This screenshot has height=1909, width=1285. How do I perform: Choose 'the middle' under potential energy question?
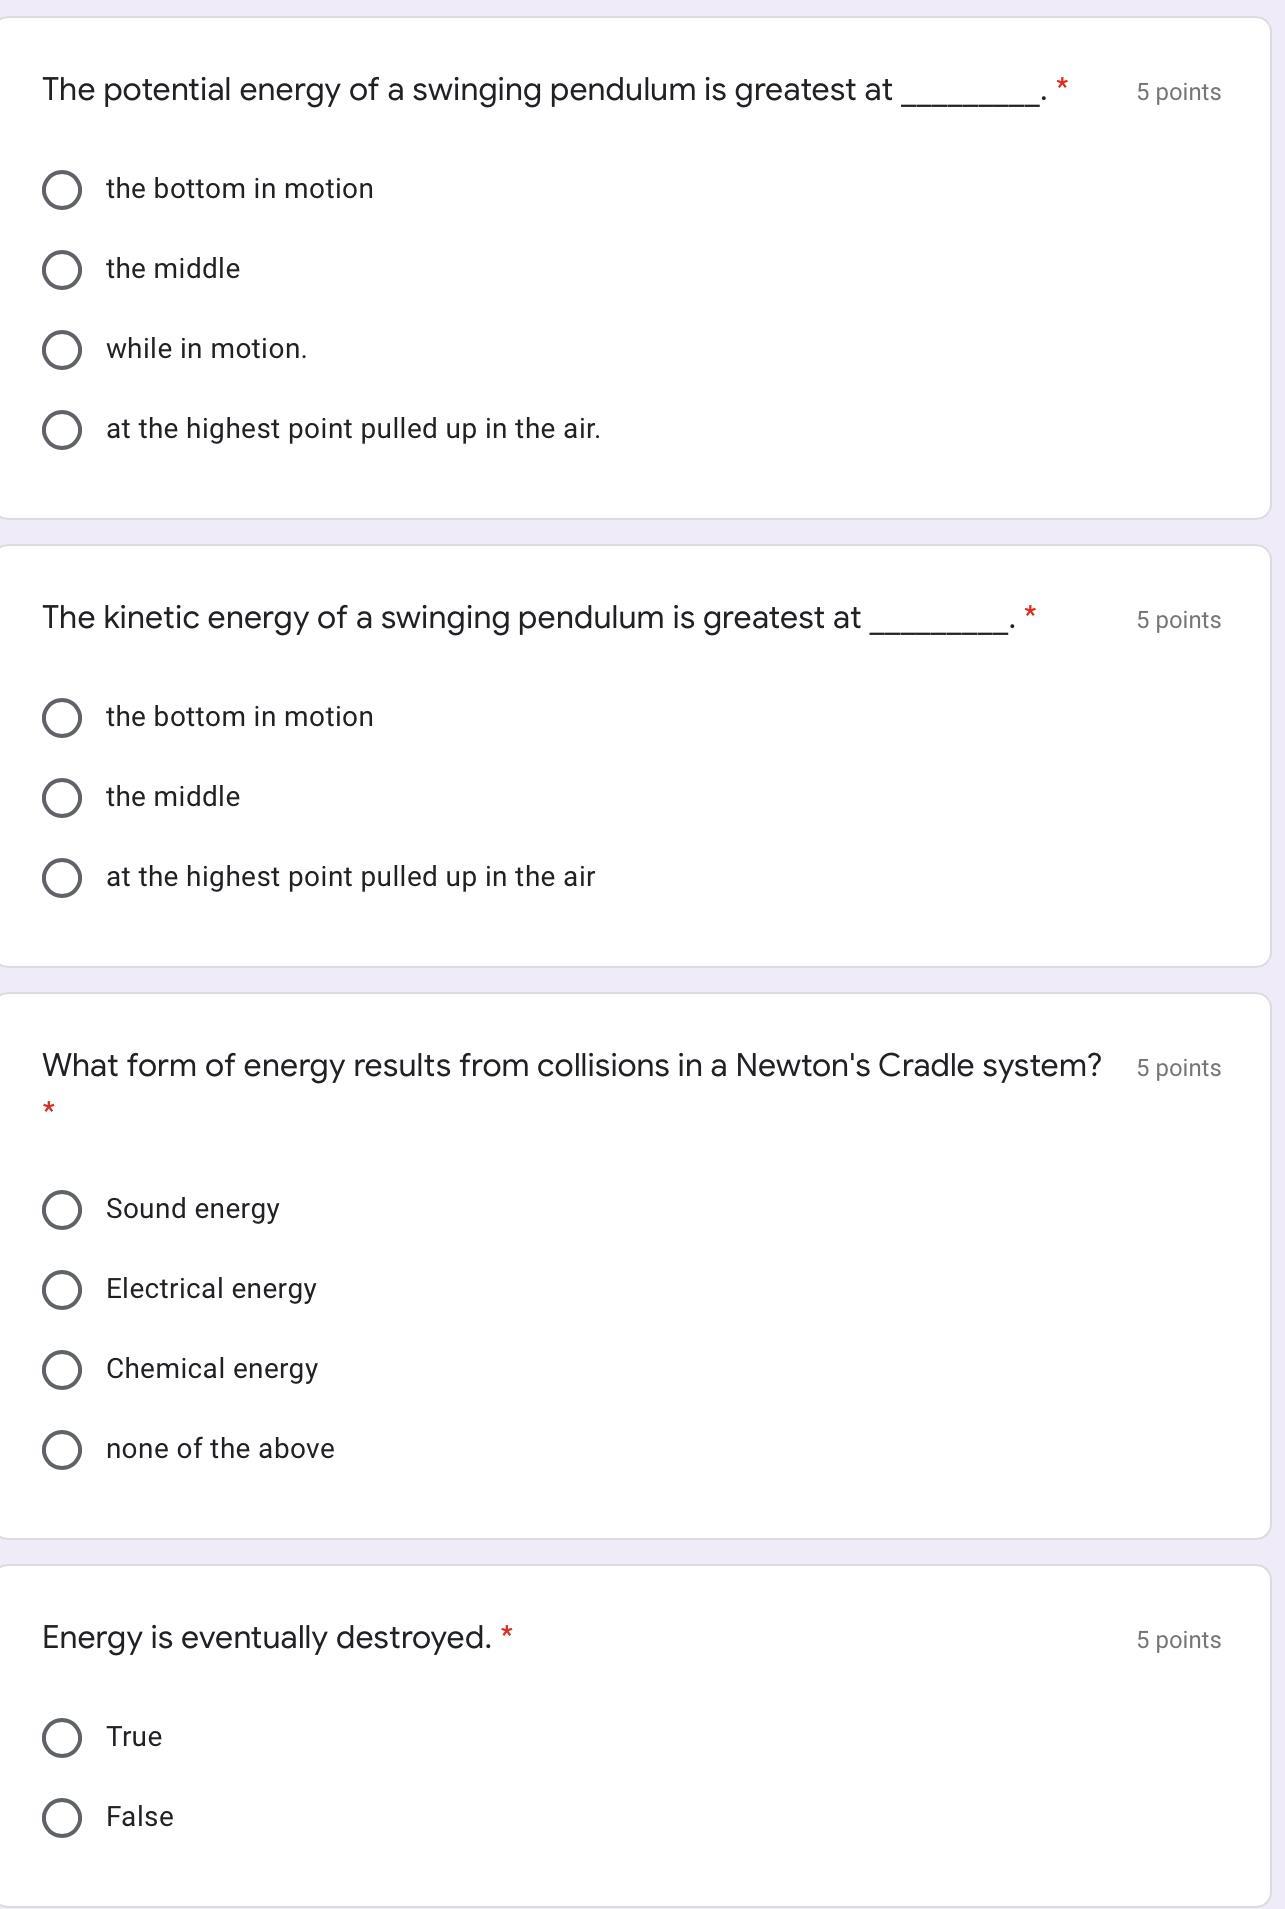pyautogui.click(x=62, y=270)
